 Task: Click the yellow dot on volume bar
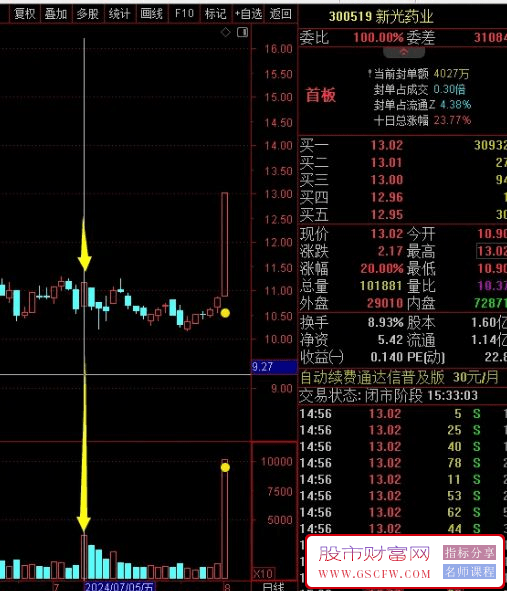point(225,467)
